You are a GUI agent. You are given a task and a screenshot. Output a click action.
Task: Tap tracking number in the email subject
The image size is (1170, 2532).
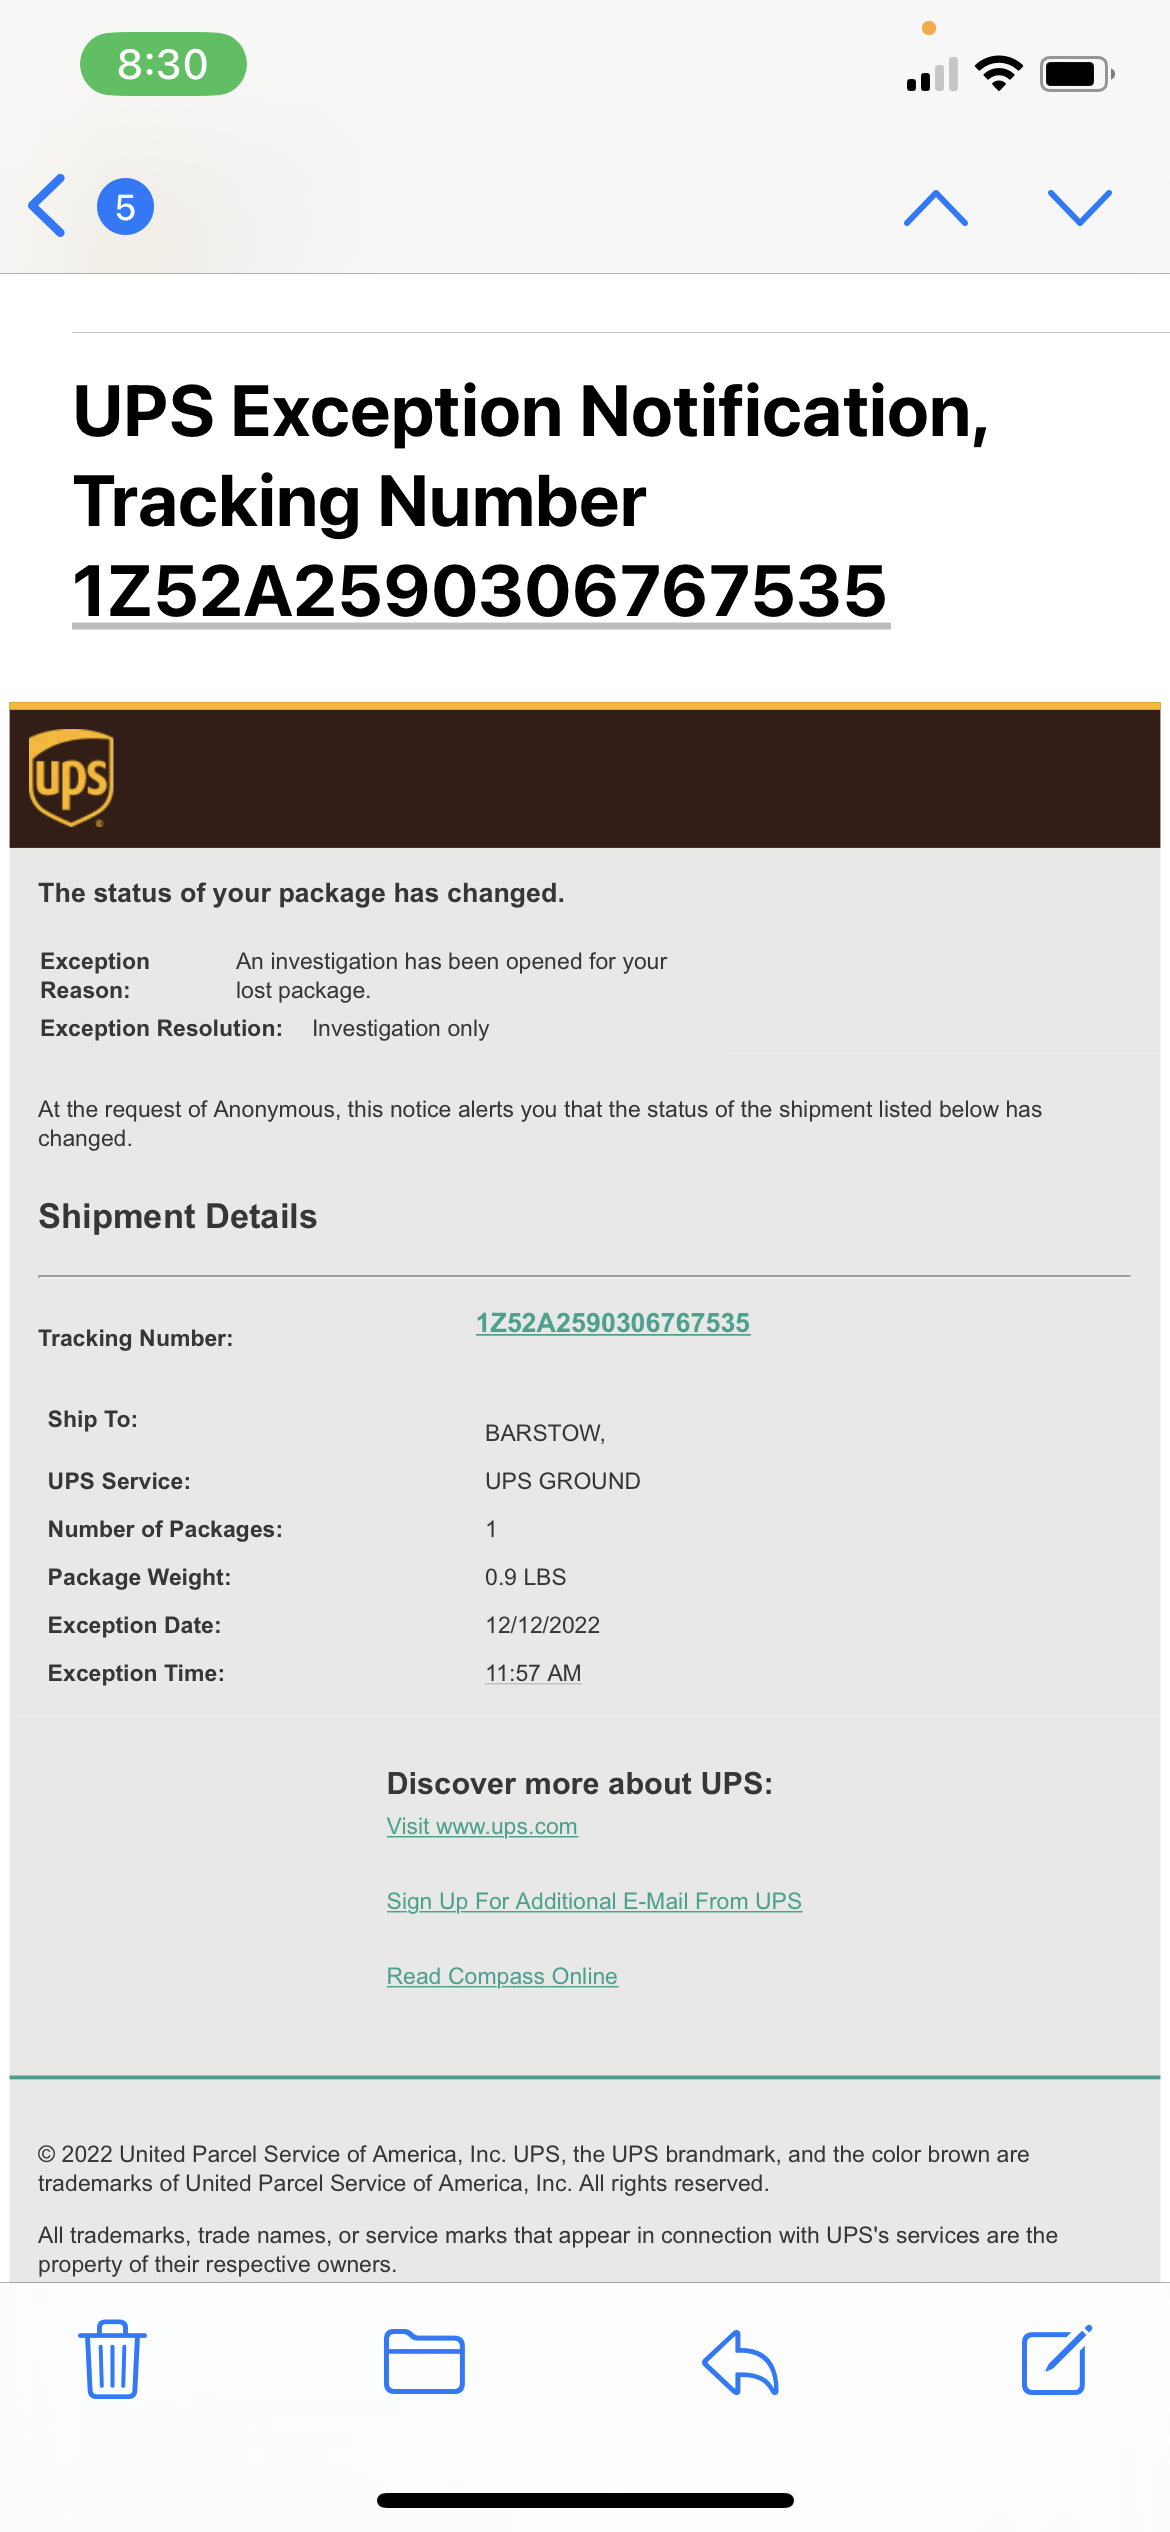[480, 591]
